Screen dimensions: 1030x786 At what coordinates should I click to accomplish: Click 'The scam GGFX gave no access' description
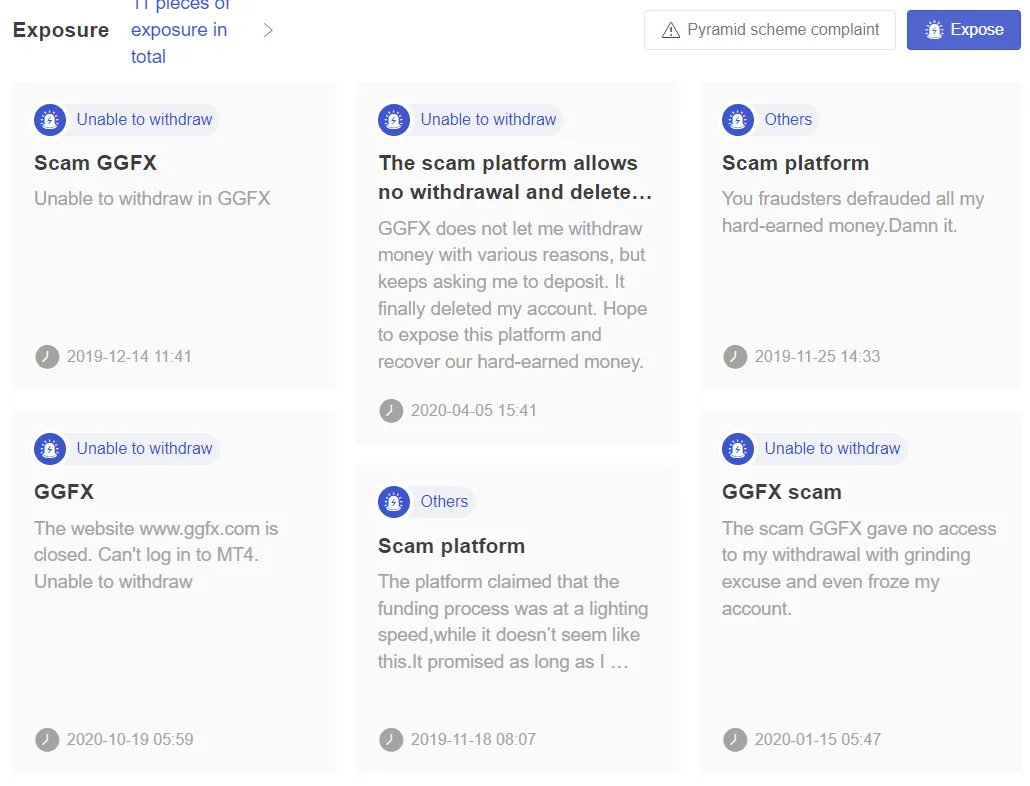(859, 569)
